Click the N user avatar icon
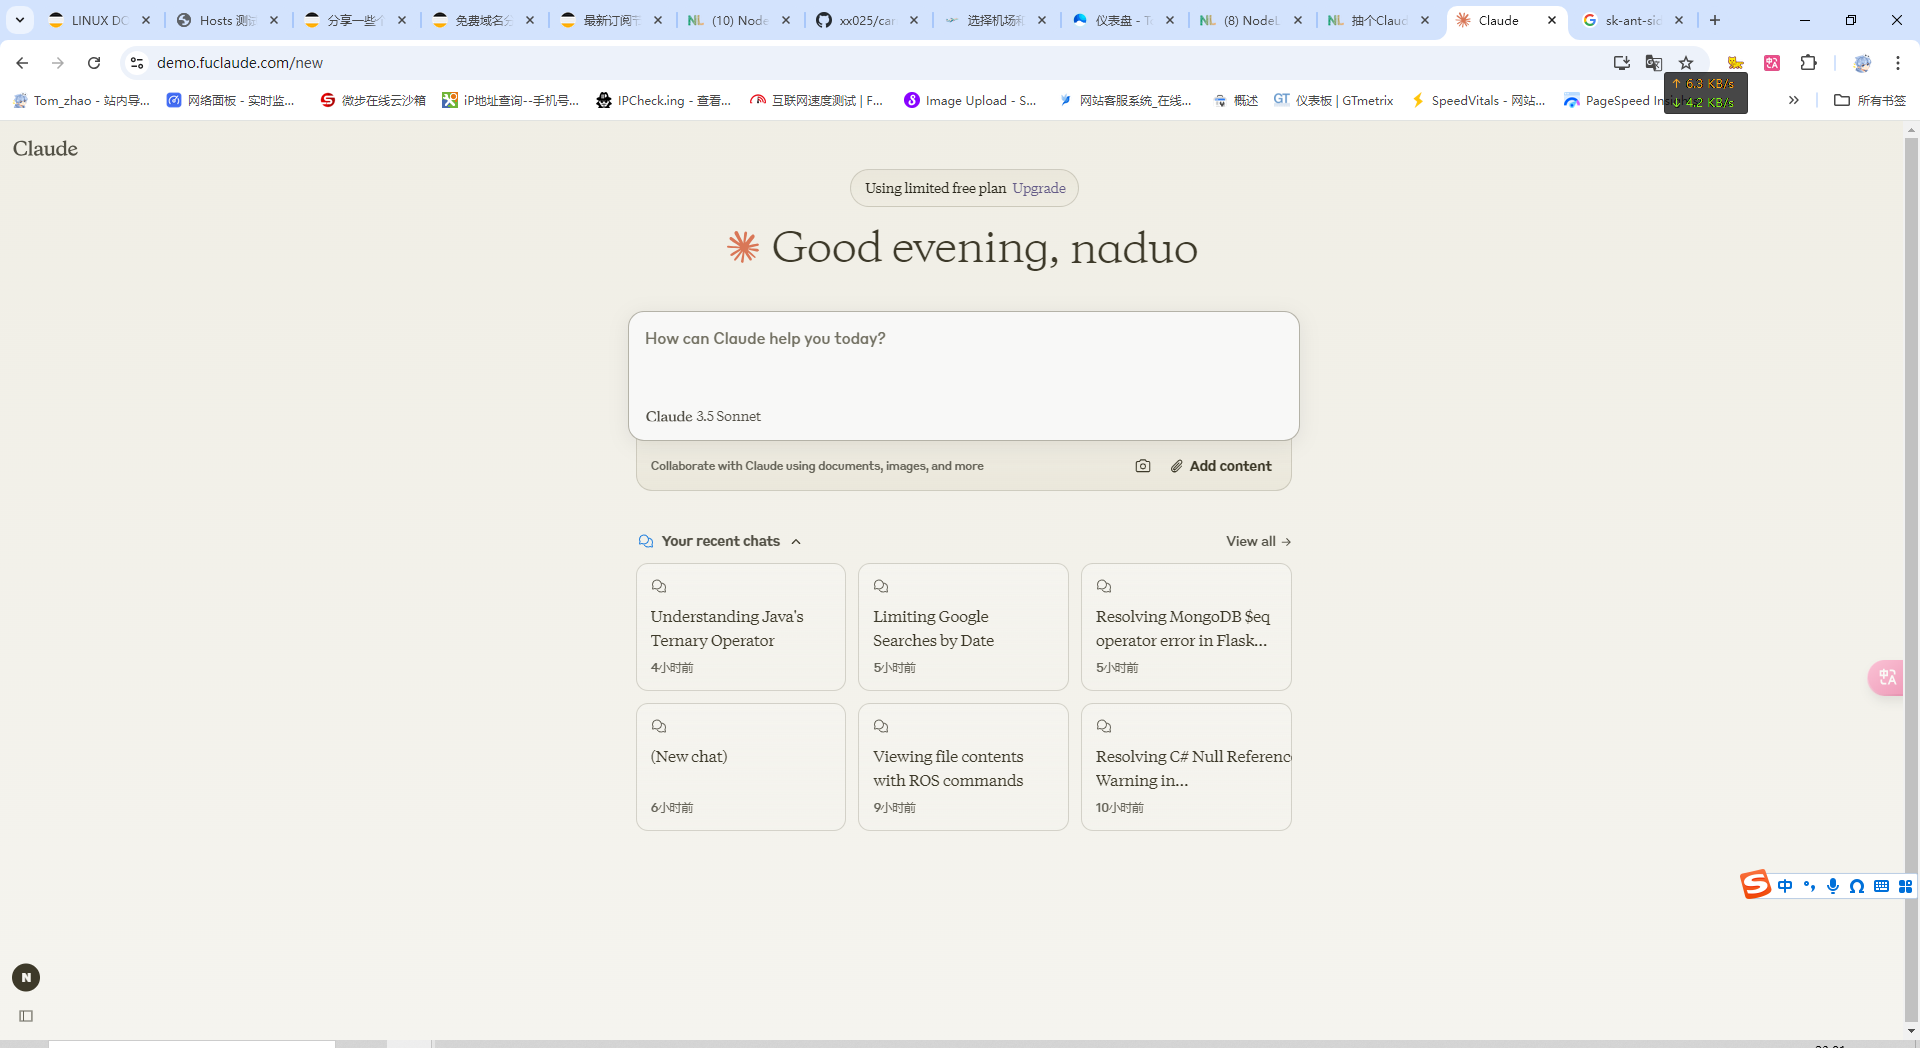 [x=26, y=977]
